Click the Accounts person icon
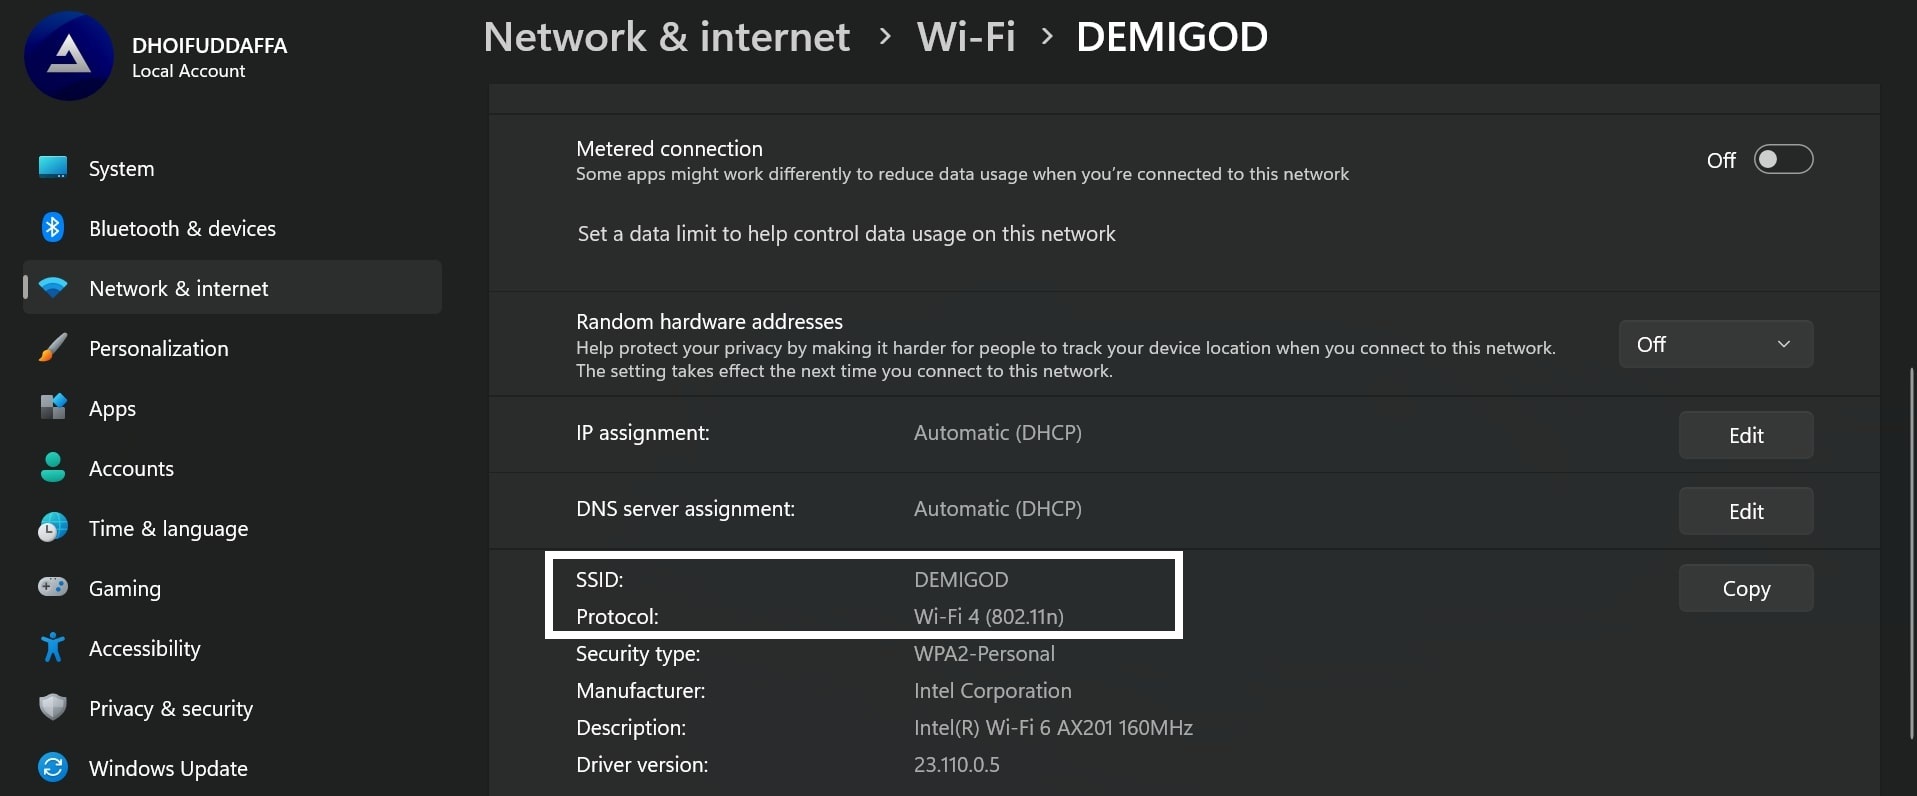1917x796 pixels. tap(53, 467)
